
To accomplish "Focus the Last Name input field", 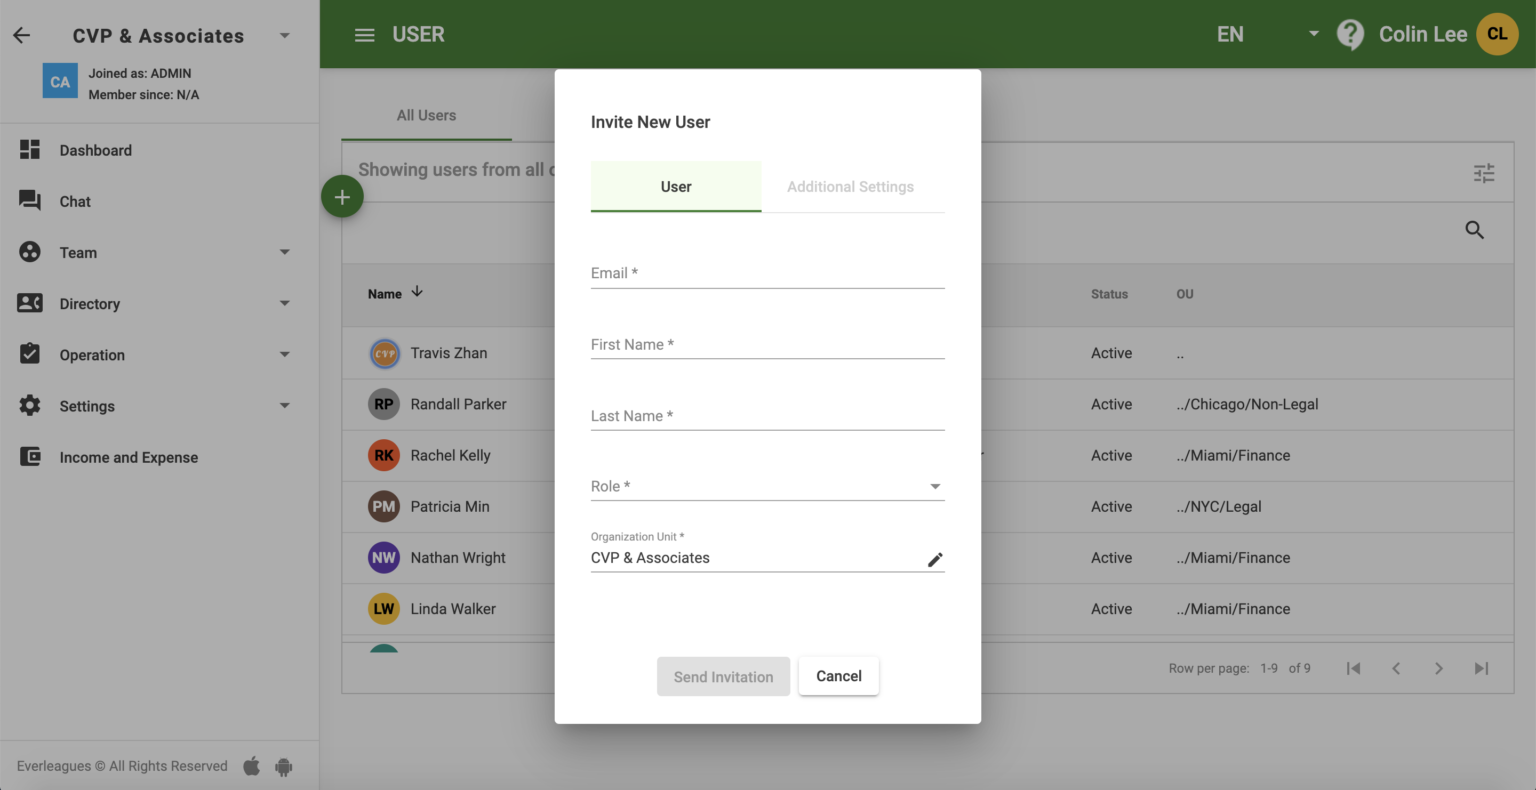I will coord(768,416).
